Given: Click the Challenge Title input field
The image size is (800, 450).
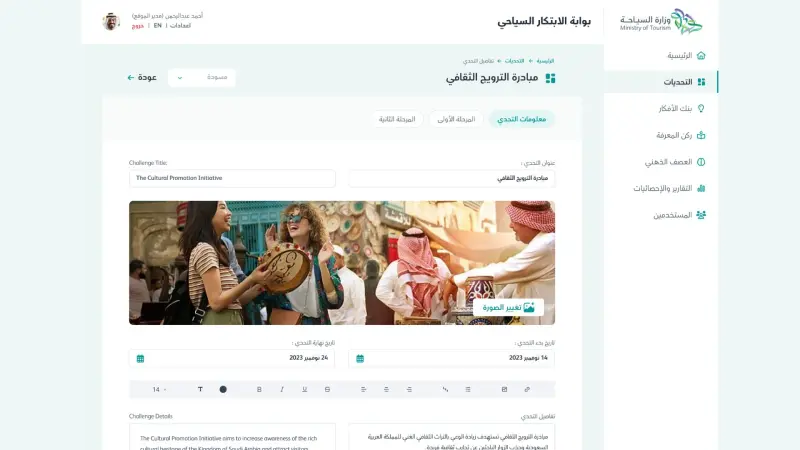Looking at the screenshot, I should [232, 179].
